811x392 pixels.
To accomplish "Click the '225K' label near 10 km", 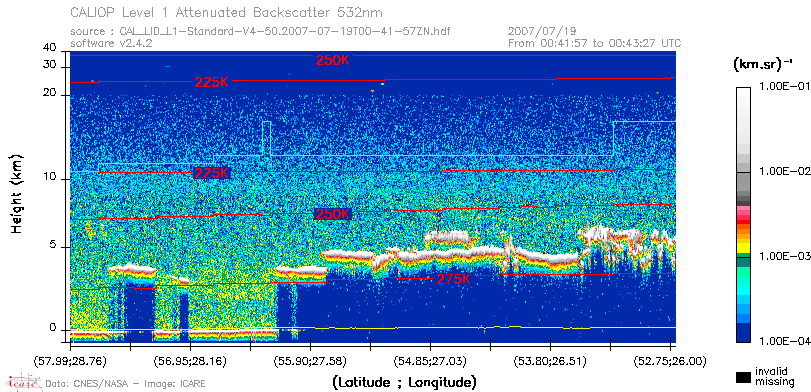I will click(212, 173).
